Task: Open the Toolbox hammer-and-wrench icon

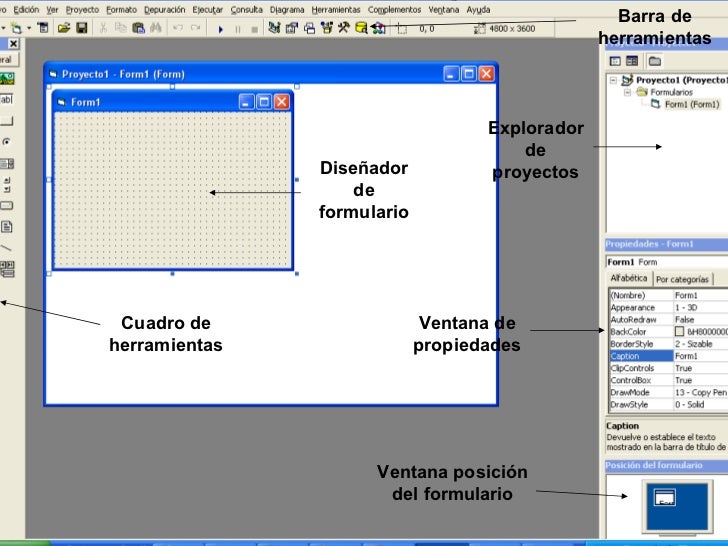Action: 344,28
